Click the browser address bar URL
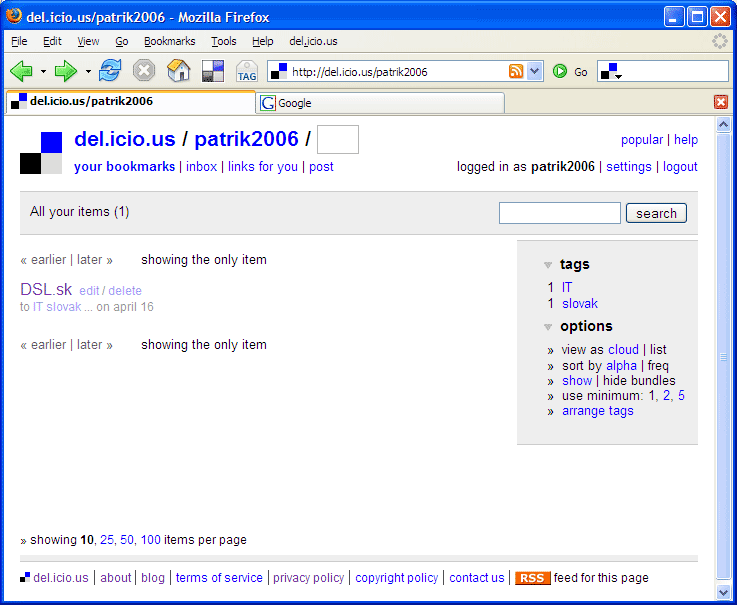 (360, 72)
